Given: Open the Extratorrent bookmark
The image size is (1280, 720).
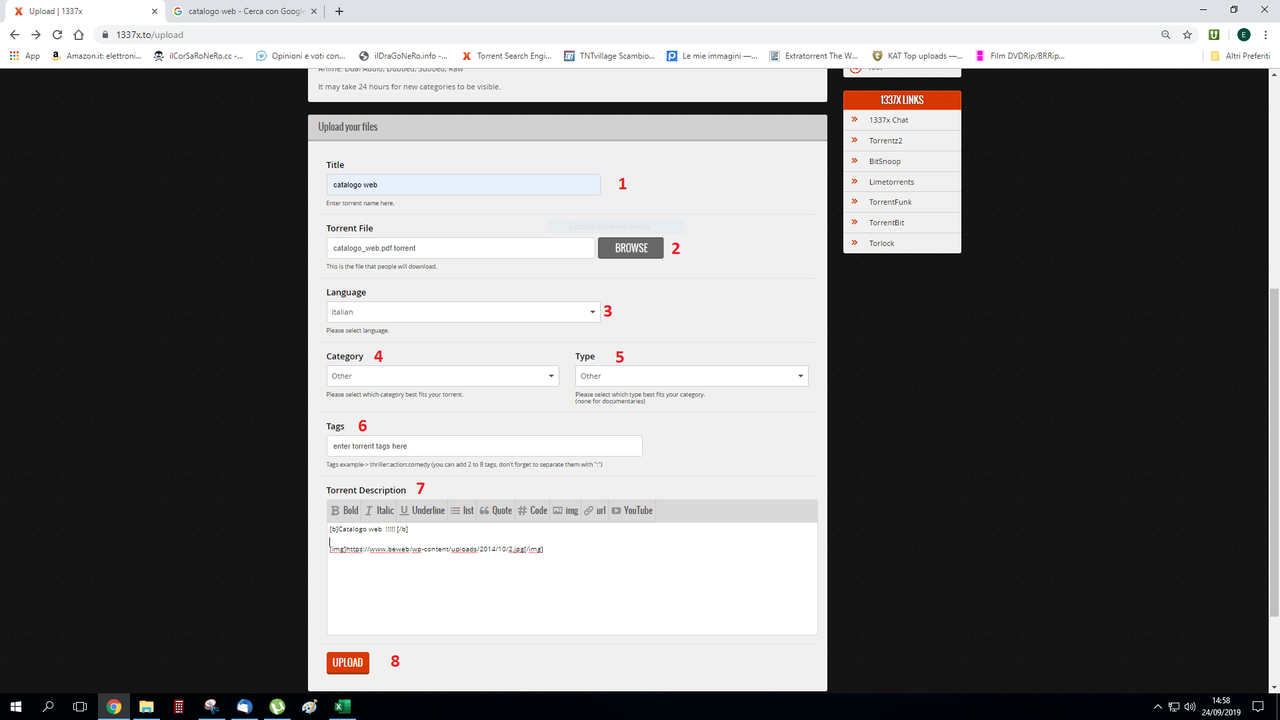Looking at the screenshot, I should coord(813,56).
